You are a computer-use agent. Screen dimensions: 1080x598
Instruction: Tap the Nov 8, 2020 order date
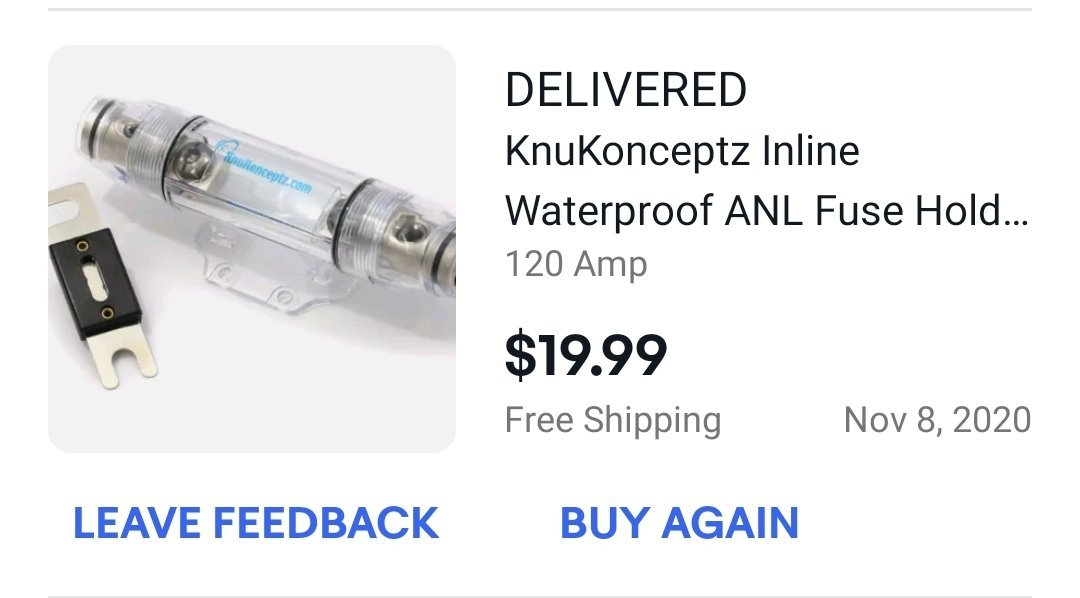tap(937, 420)
